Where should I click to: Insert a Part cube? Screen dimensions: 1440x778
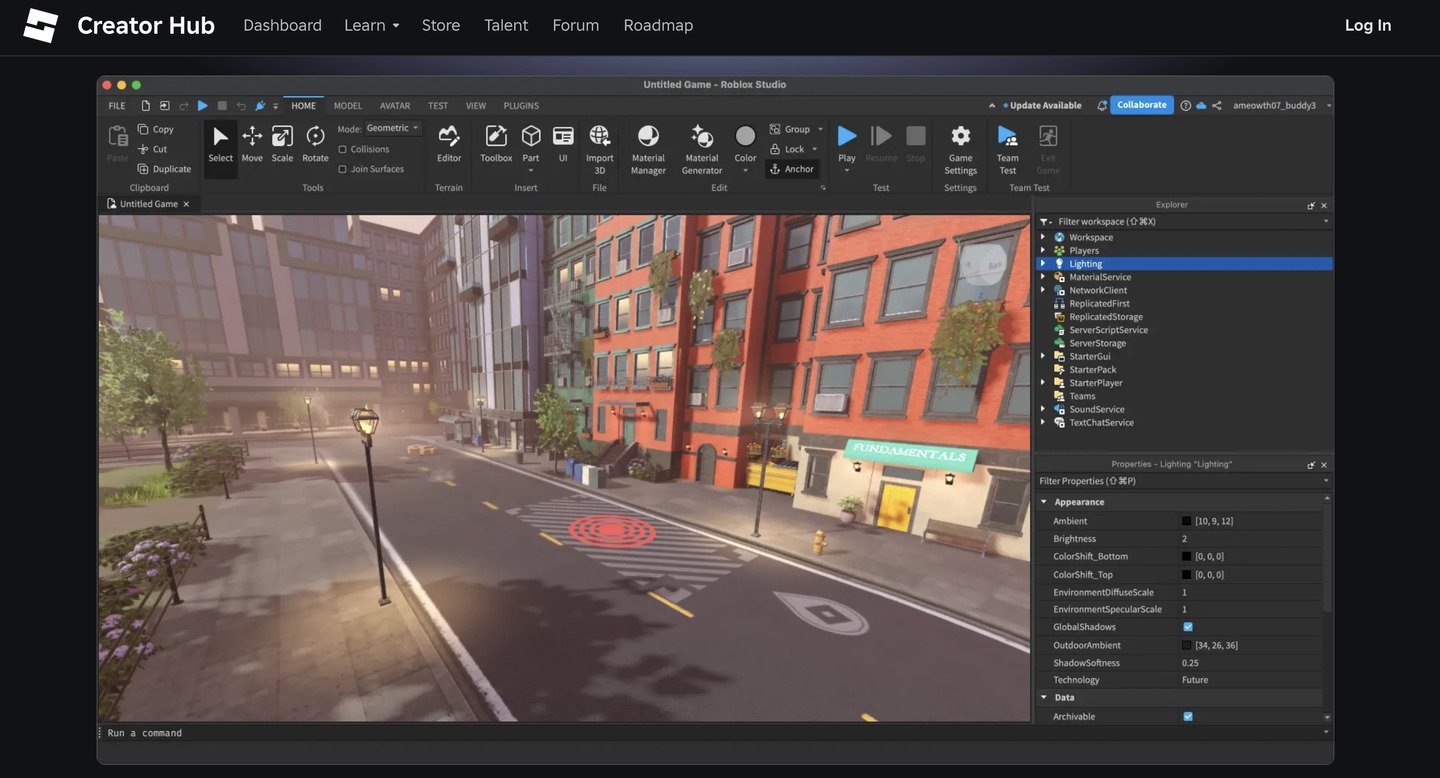click(x=531, y=144)
